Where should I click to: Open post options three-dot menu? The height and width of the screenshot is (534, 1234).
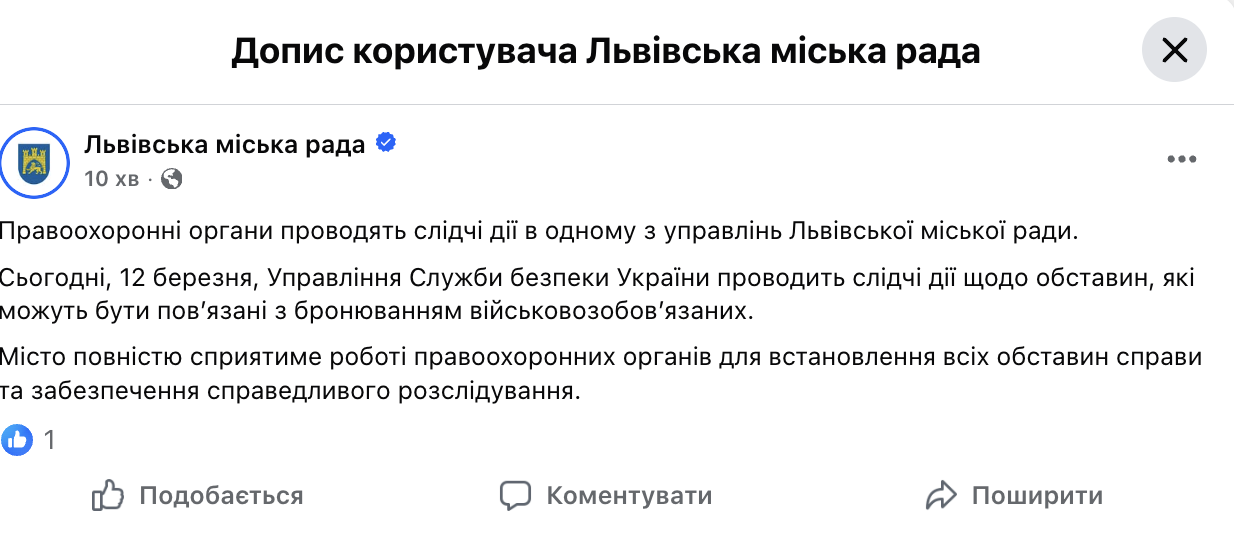tap(1181, 160)
